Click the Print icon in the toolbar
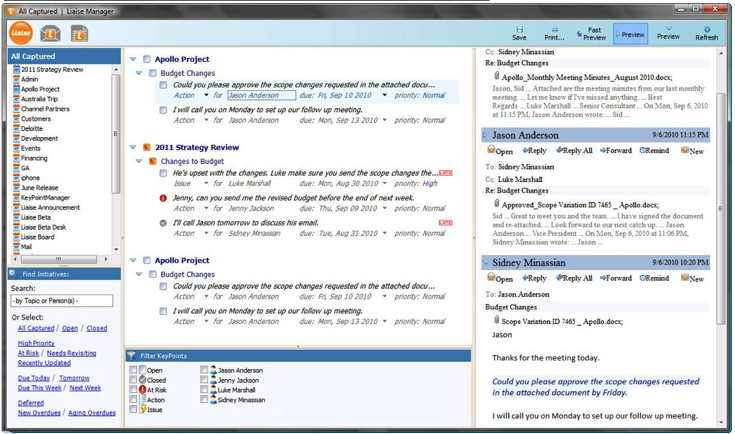The image size is (735, 434). tap(554, 32)
